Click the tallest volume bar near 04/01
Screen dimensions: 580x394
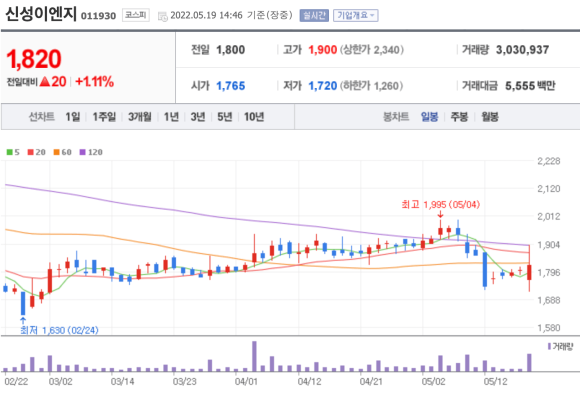click(x=254, y=356)
